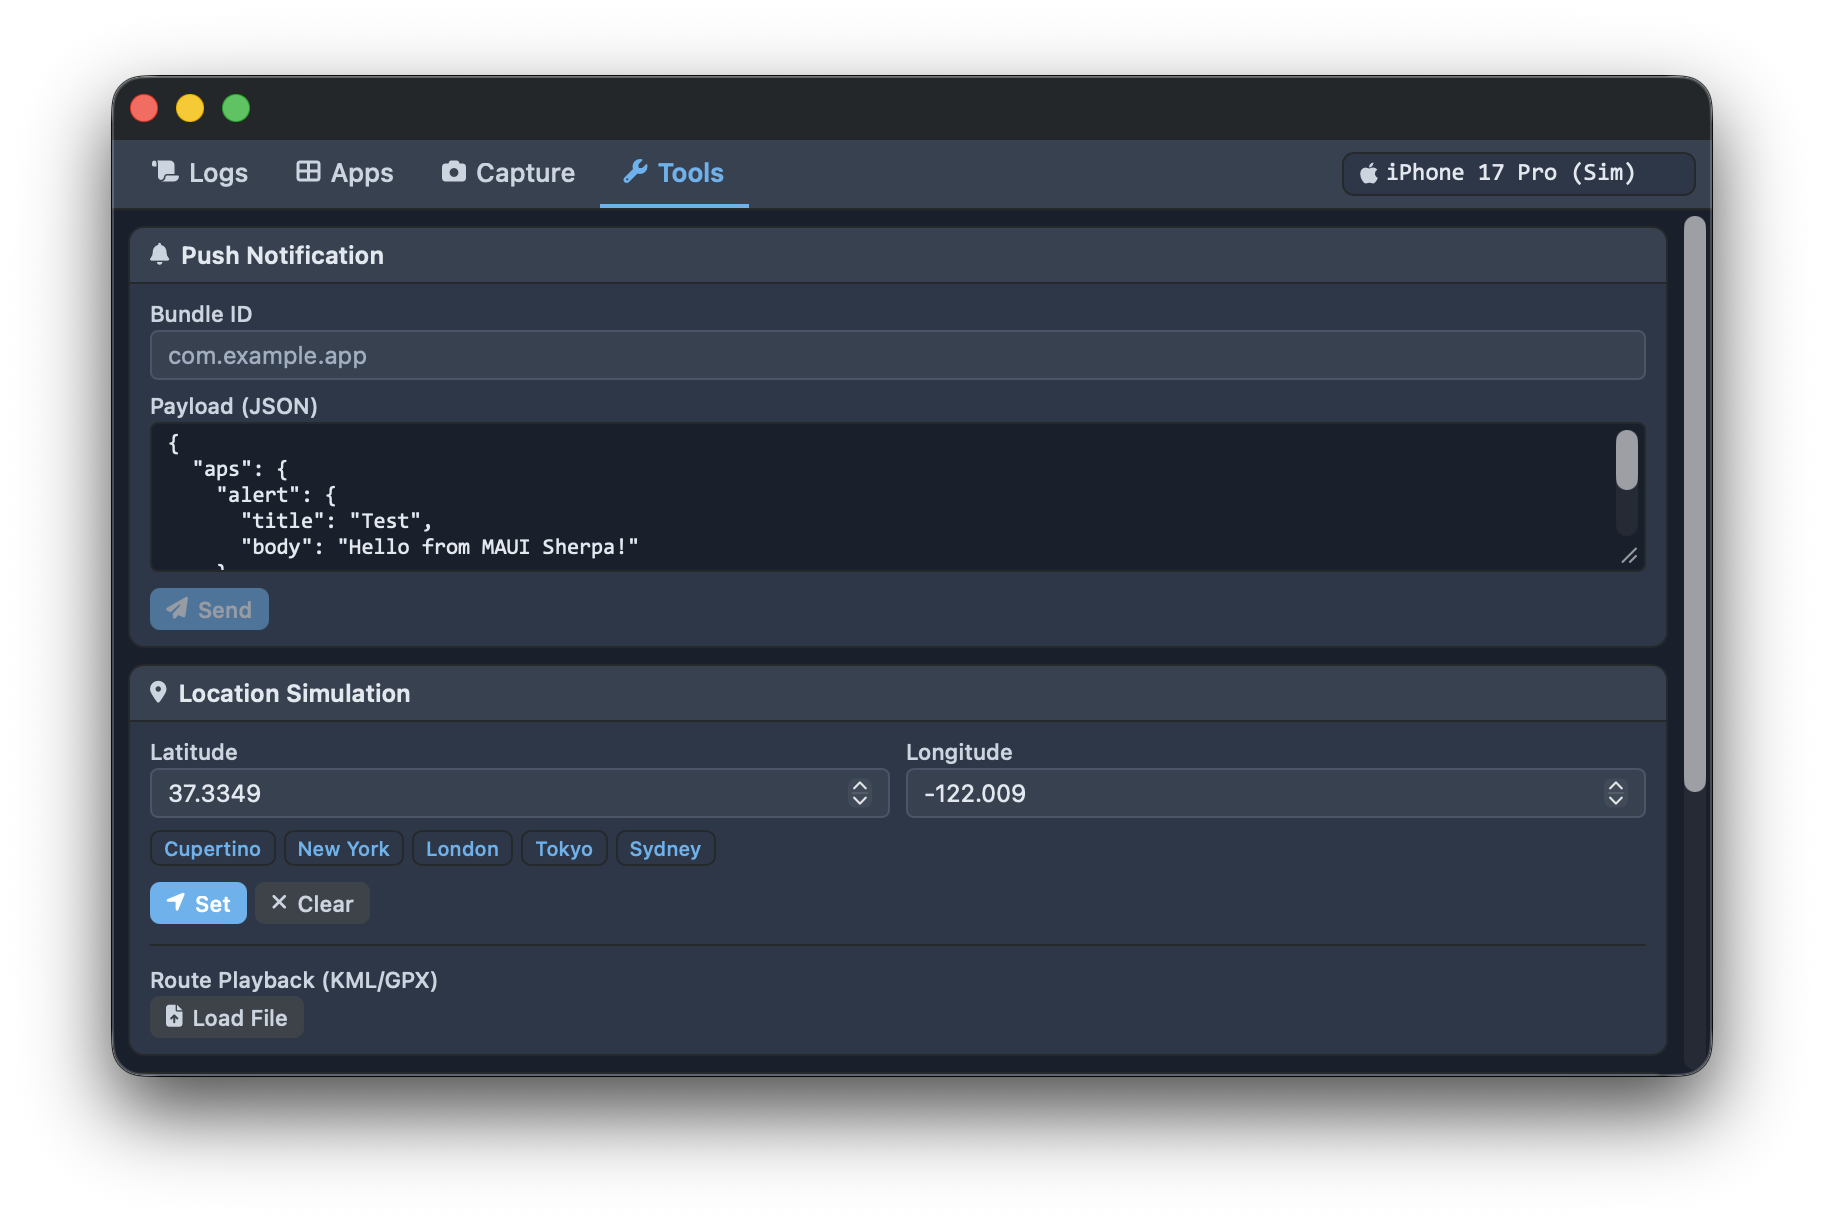Click the main page vertical scrollbar
1824x1224 pixels.
pyautogui.click(x=1694, y=503)
